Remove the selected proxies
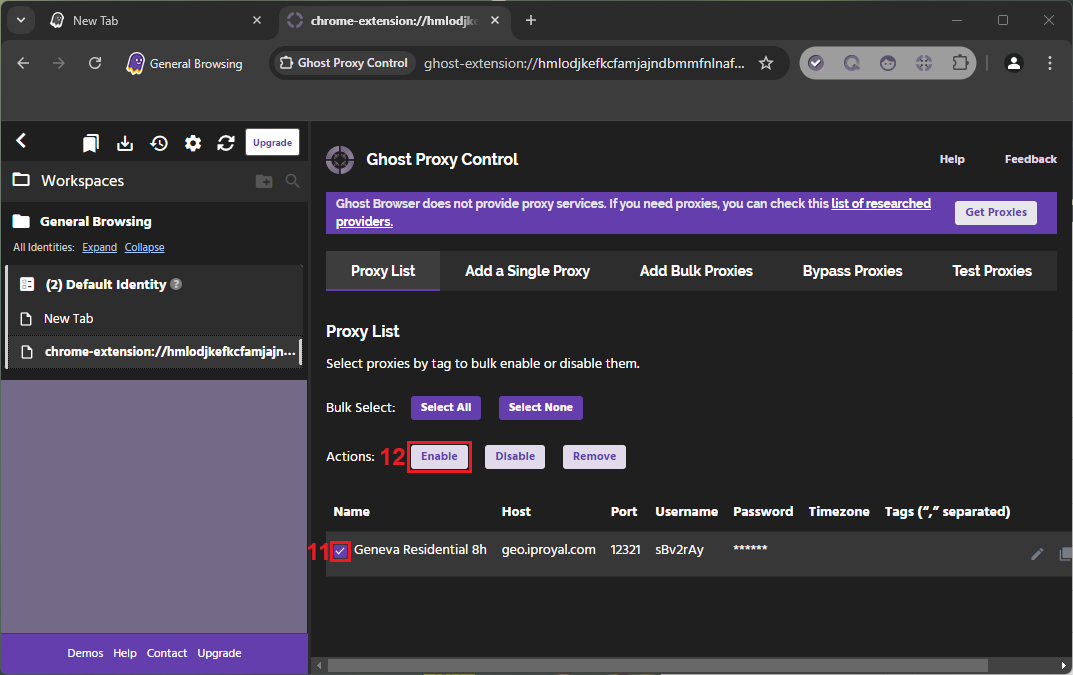The image size is (1073, 675). (594, 457)
